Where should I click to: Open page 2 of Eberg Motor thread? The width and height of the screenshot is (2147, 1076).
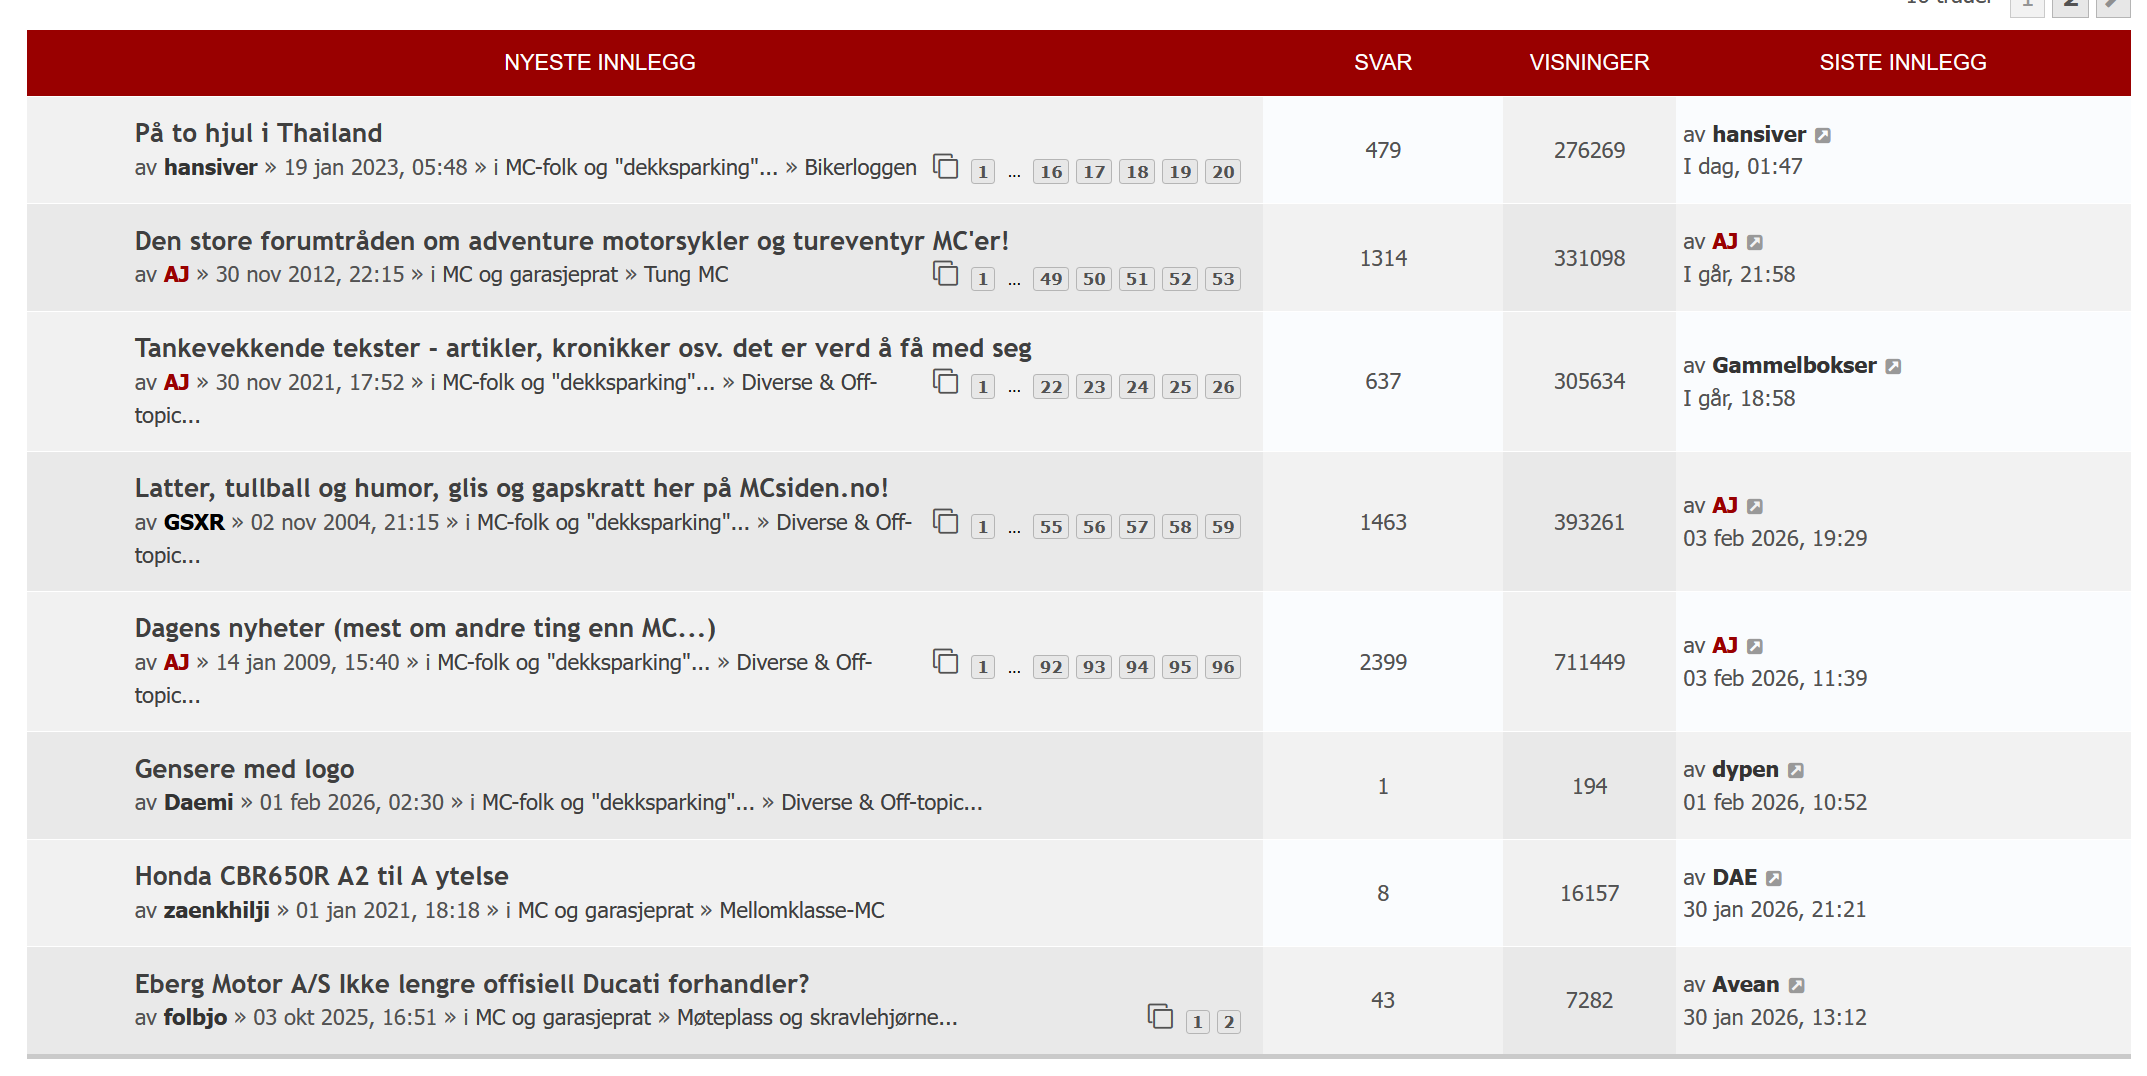[1229, 1022]
